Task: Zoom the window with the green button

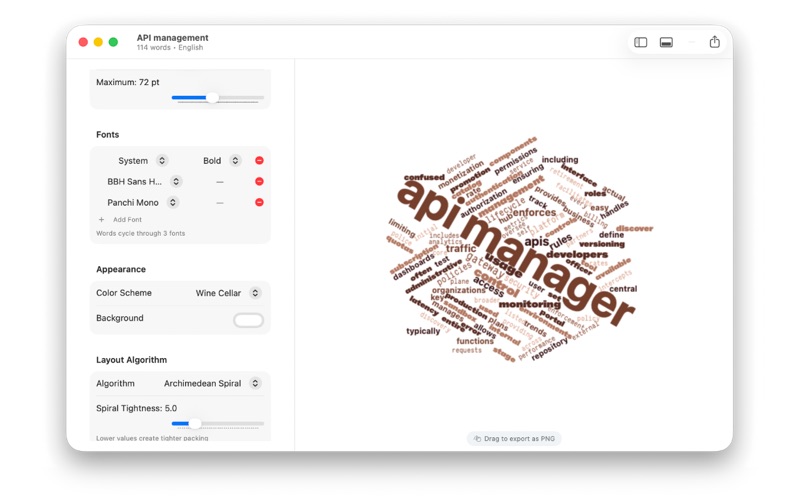Action: point(113,42)
